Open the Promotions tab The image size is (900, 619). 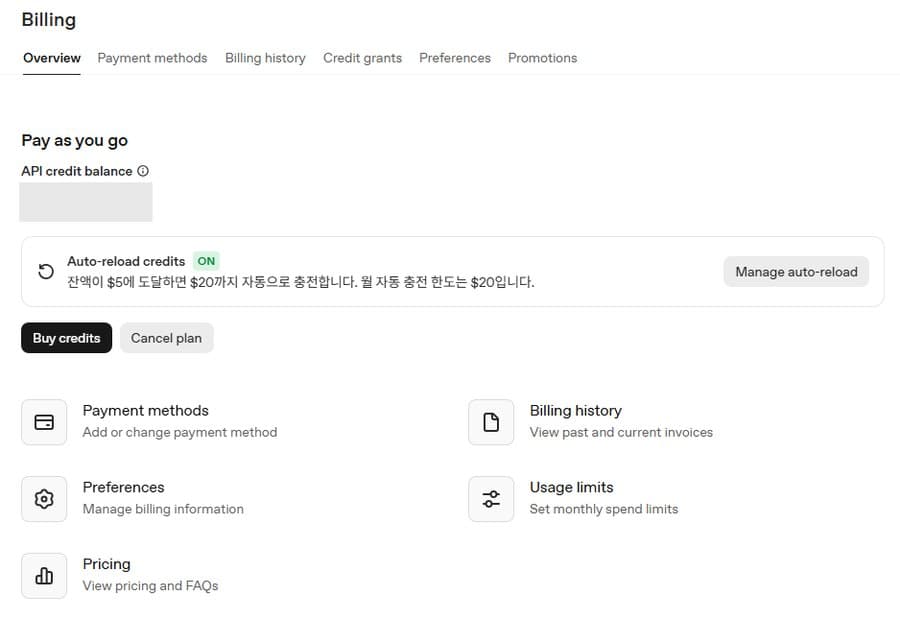click(542, 58)
